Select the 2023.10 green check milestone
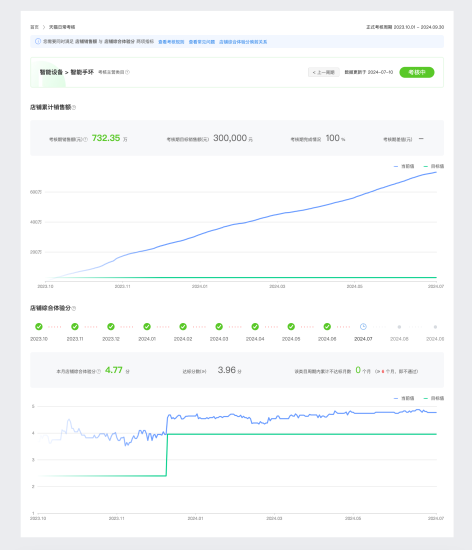This screenshot has height=550, width=472. (39, 327)
